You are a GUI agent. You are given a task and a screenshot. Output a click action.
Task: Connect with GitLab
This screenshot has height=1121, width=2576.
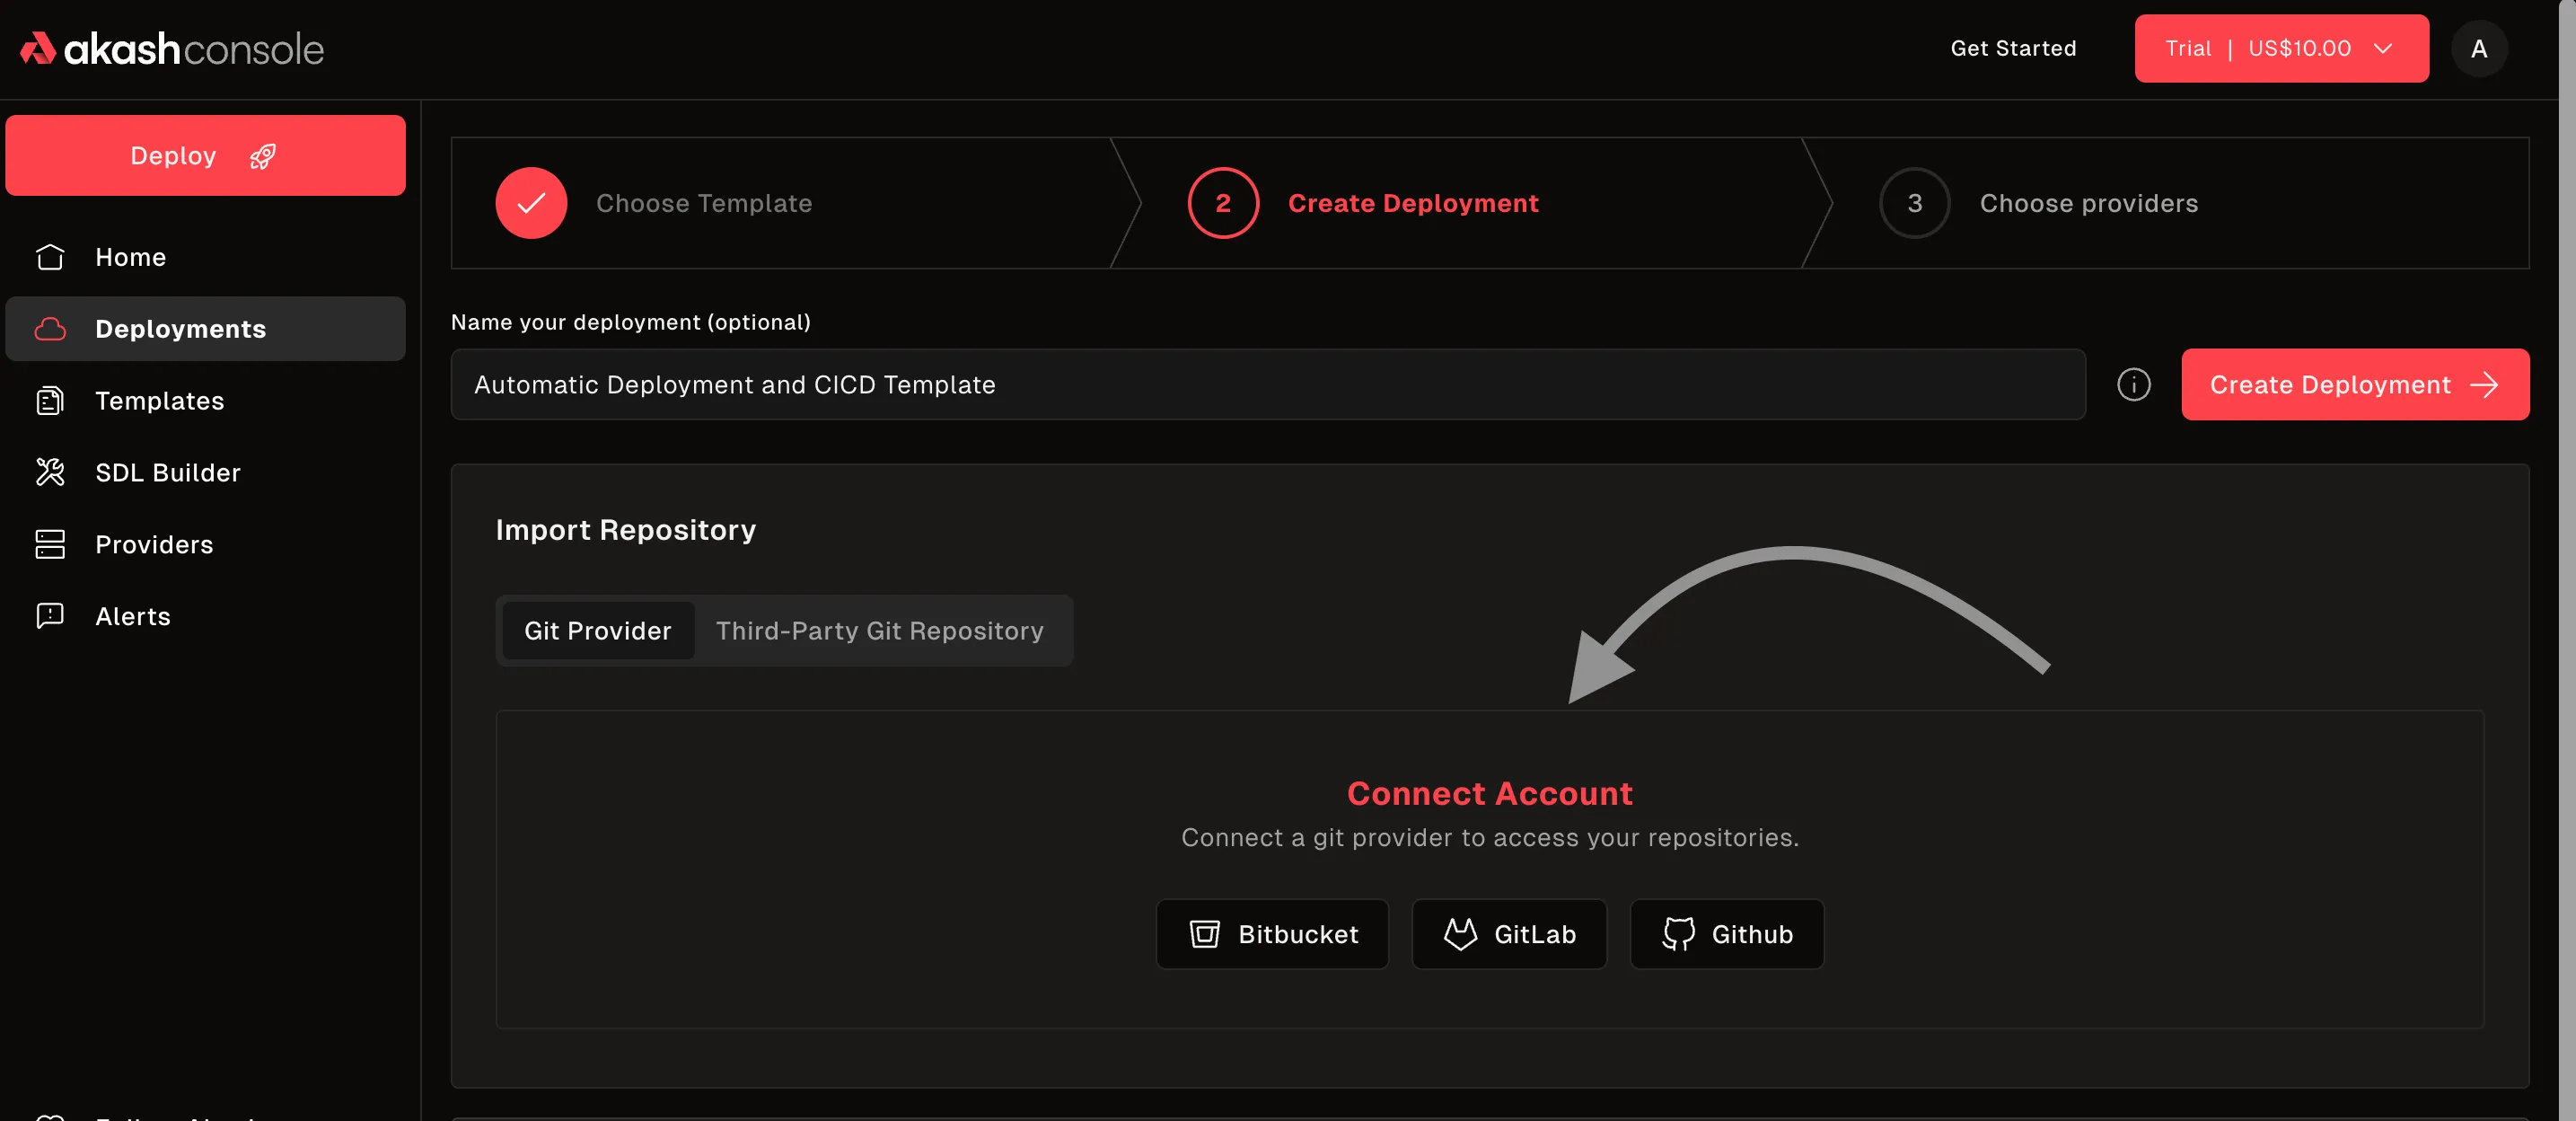click(1508, 934)
